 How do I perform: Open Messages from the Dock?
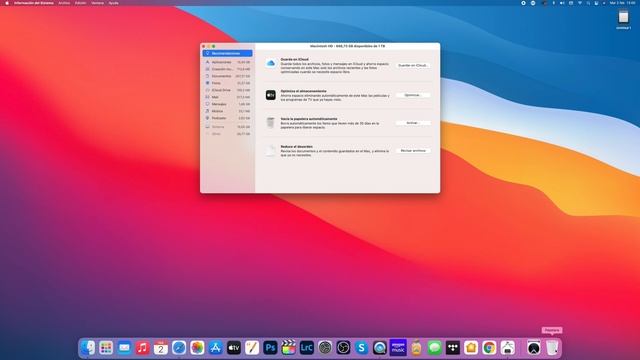(435, 348)
